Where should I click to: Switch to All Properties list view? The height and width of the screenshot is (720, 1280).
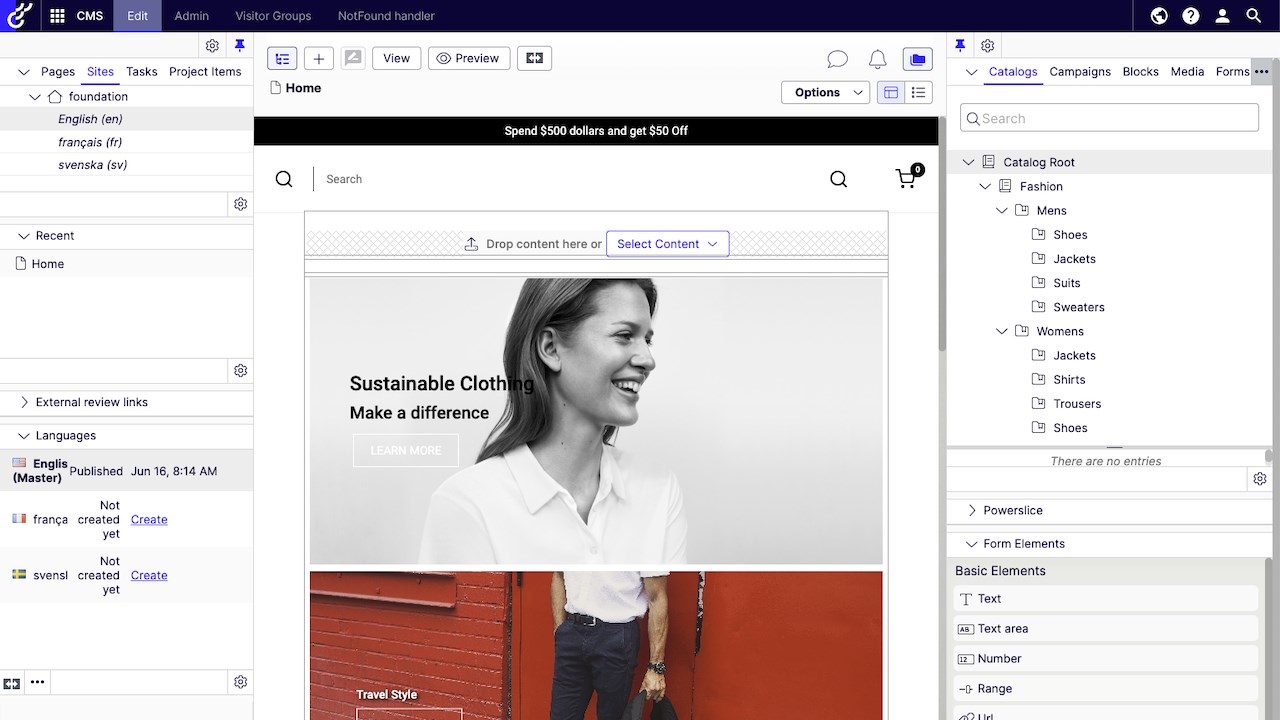[x=918, y=93]
